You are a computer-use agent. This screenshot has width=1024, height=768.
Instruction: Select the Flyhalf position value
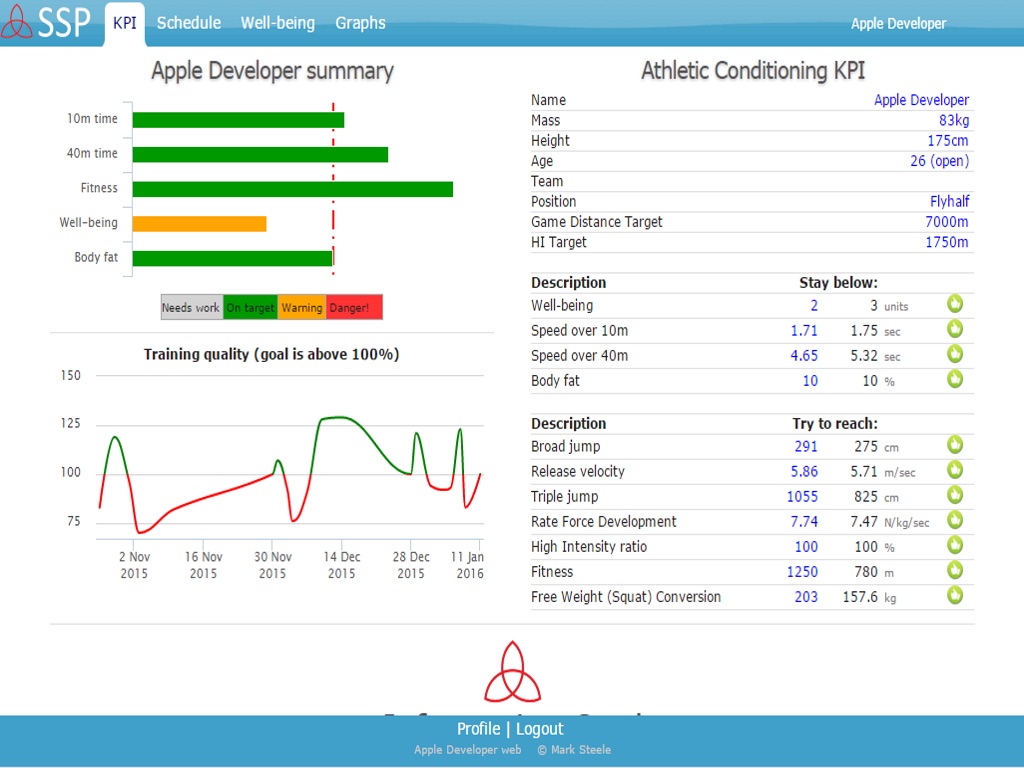(949, 201)
